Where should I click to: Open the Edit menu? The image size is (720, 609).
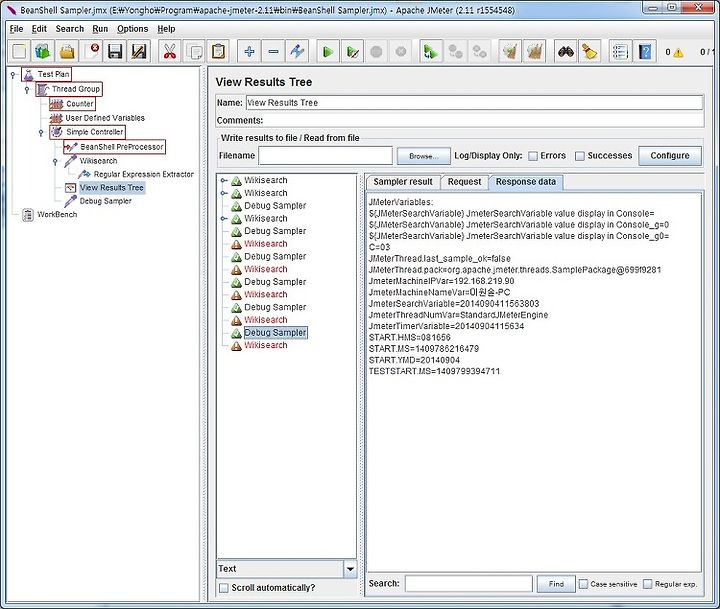pos(39,29)
